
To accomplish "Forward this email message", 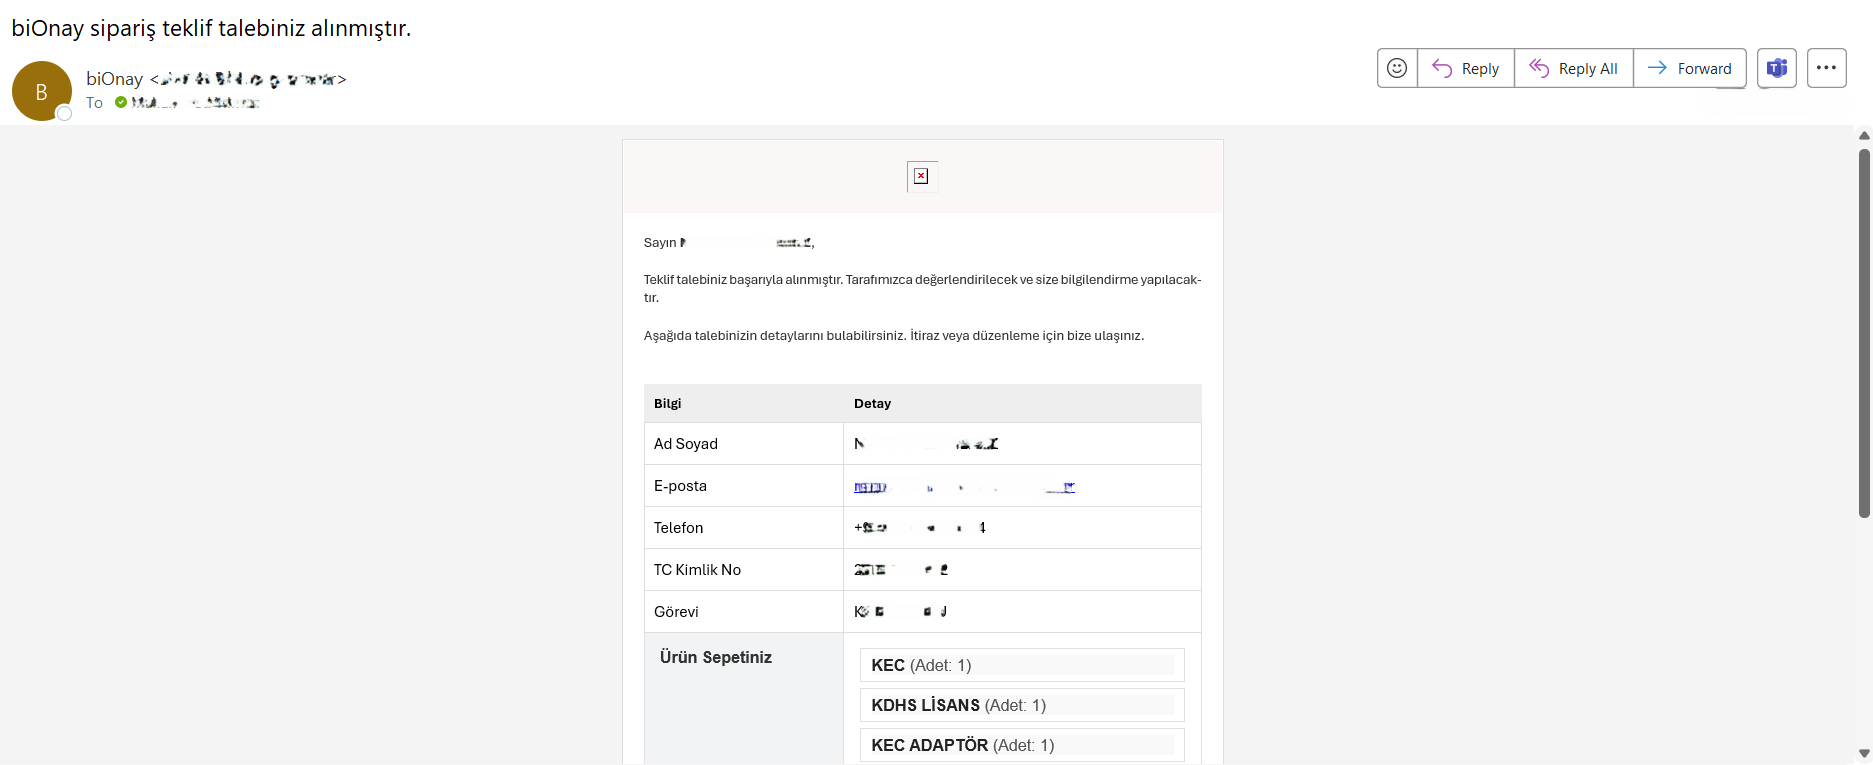I will coord(1690,68).
